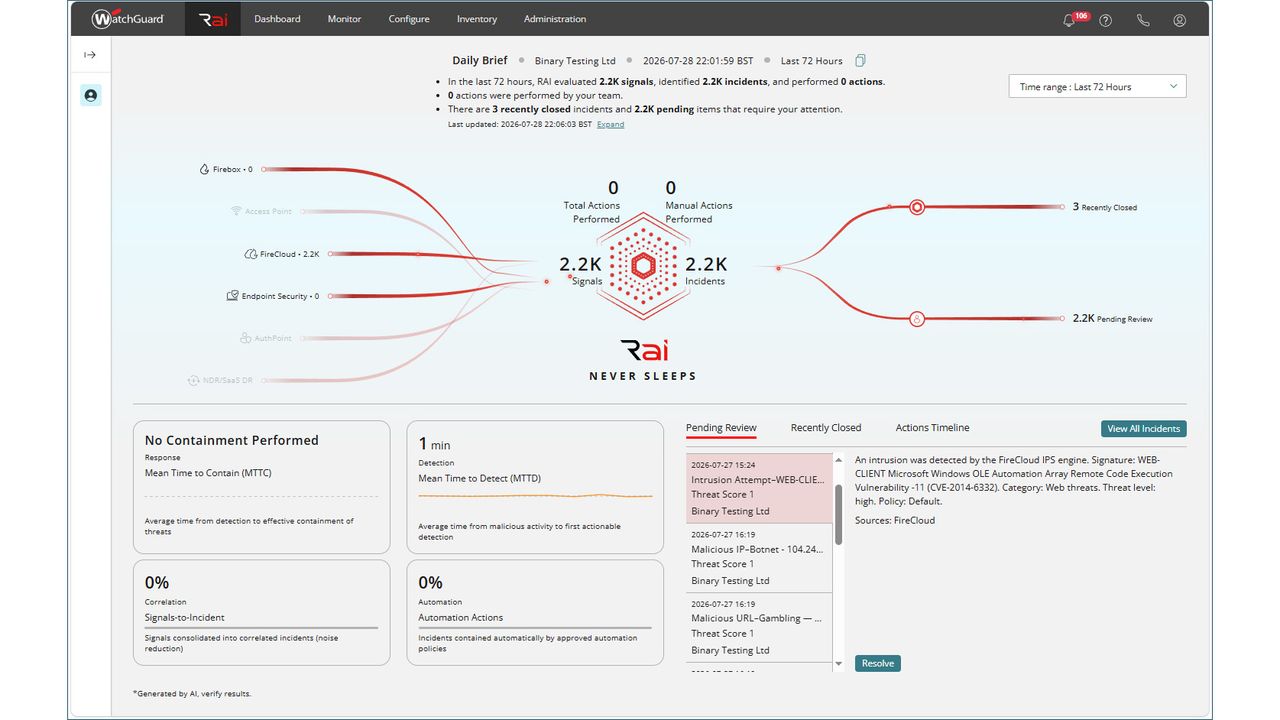Open the notifications bell

1069,20
